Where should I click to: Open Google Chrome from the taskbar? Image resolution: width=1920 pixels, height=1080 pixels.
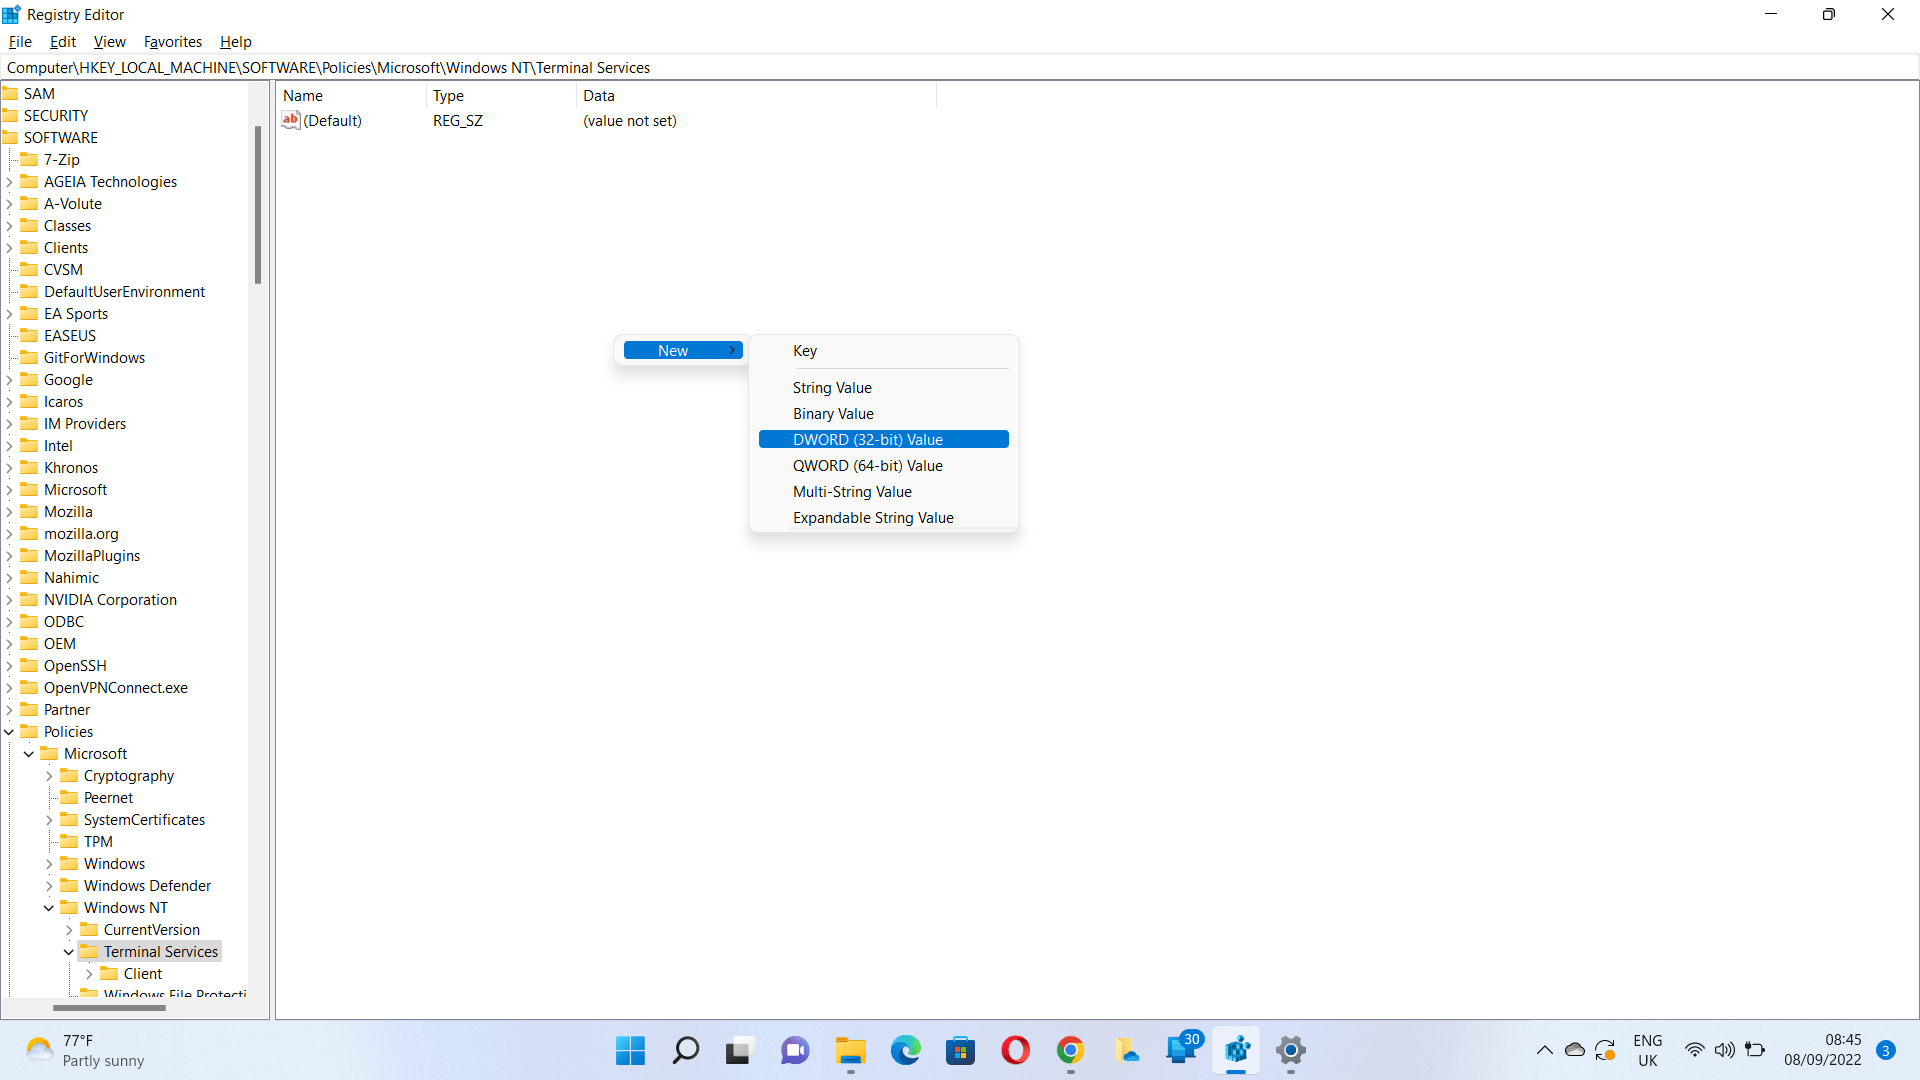click(x=1071, y=1051)
